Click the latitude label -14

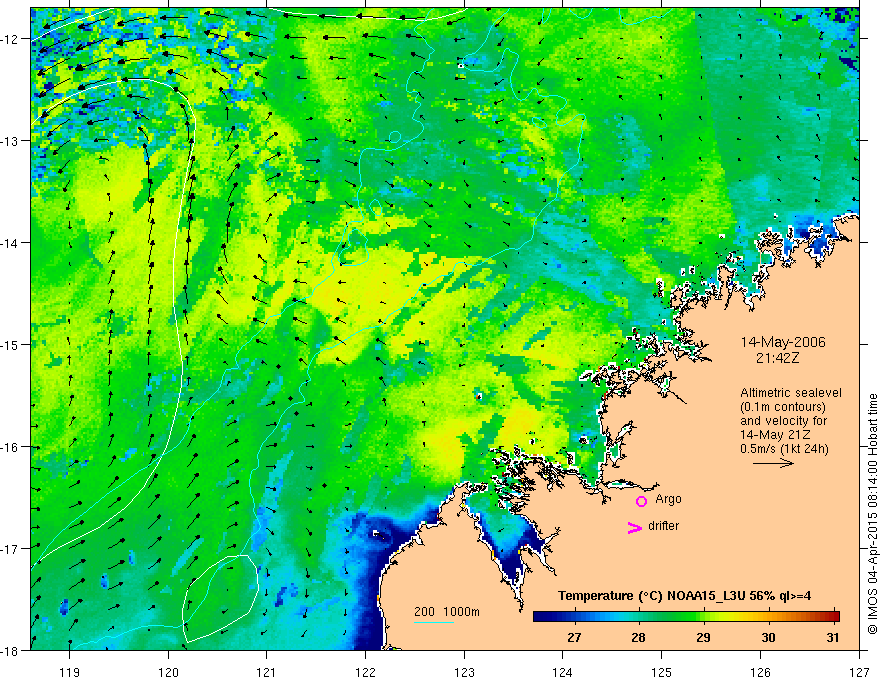(x=11, y=243)
